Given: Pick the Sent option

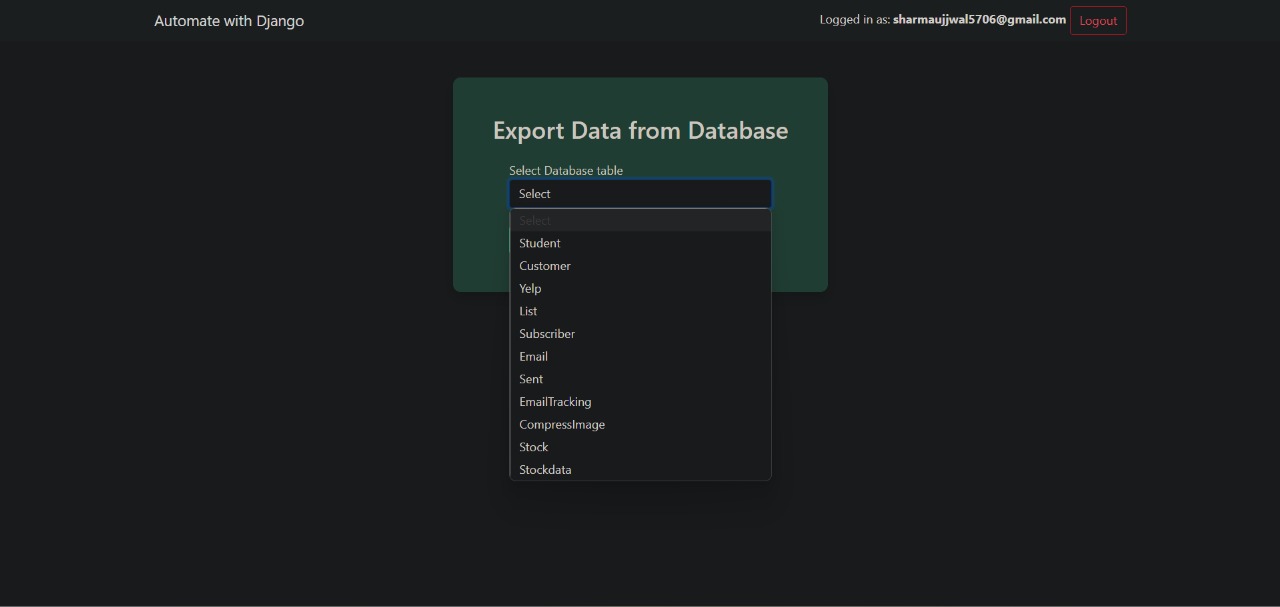Looking at the screenshot, I should [640, 379].
